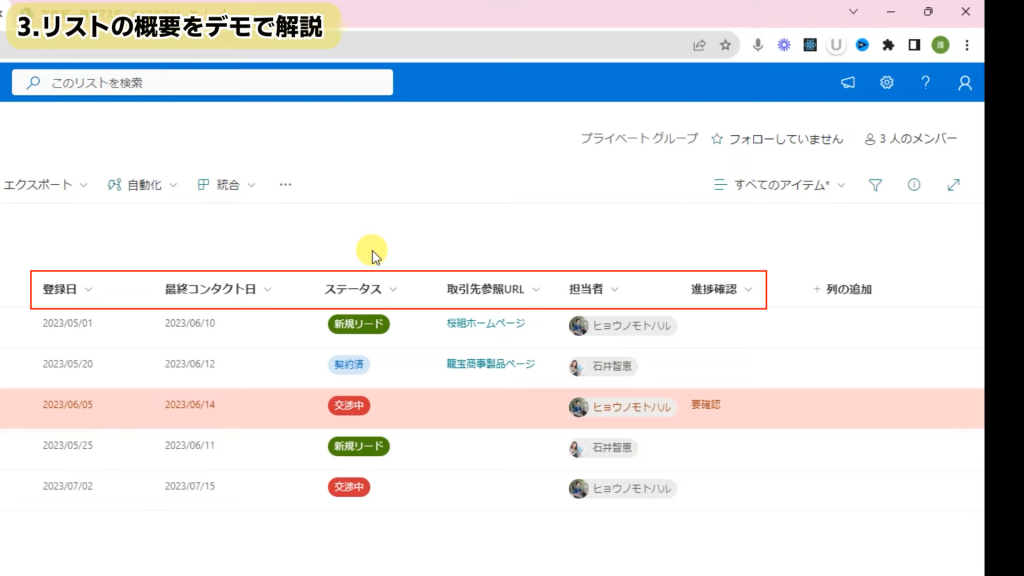Open the user account profile icon

pyautogui.click(x=964, y=83)
